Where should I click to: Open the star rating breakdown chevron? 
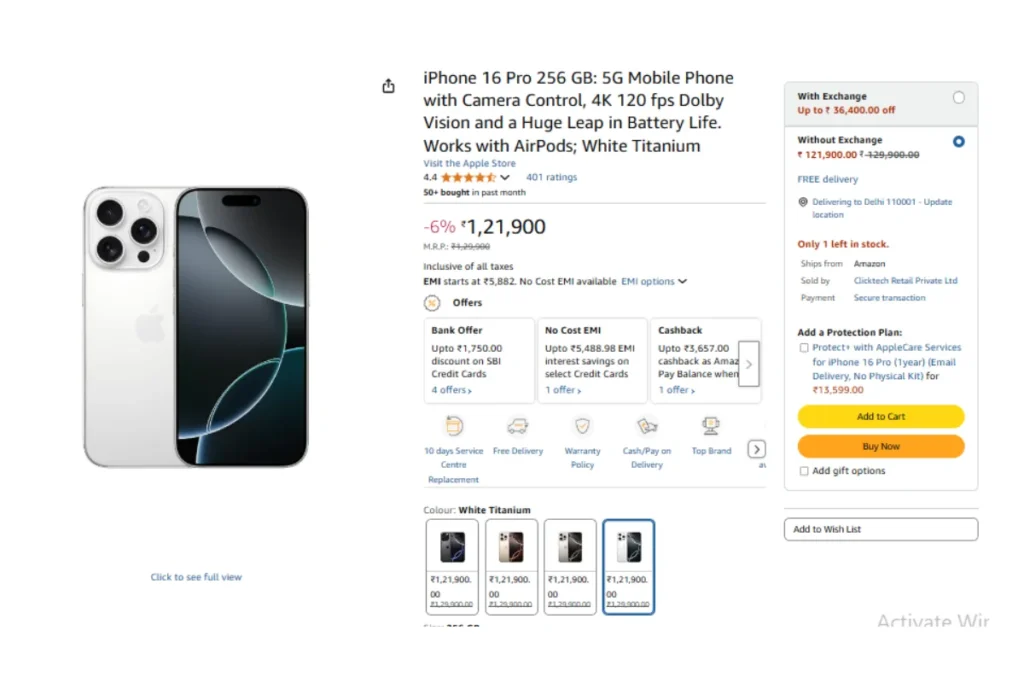505,178
